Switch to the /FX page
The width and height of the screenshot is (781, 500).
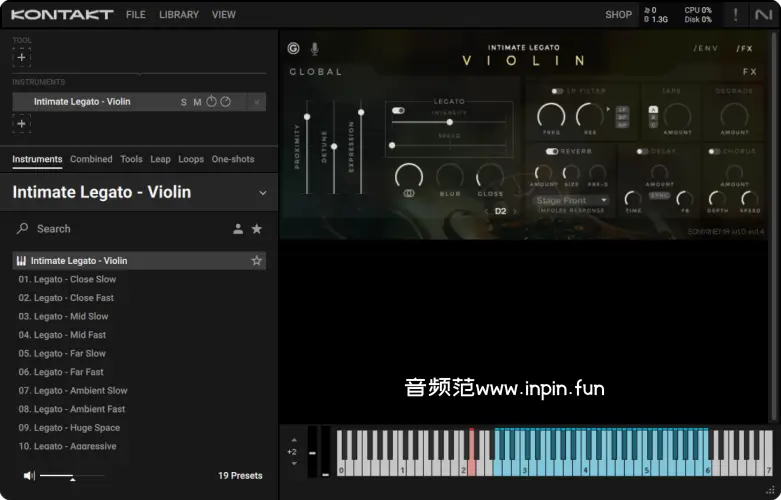coord(744,48)
